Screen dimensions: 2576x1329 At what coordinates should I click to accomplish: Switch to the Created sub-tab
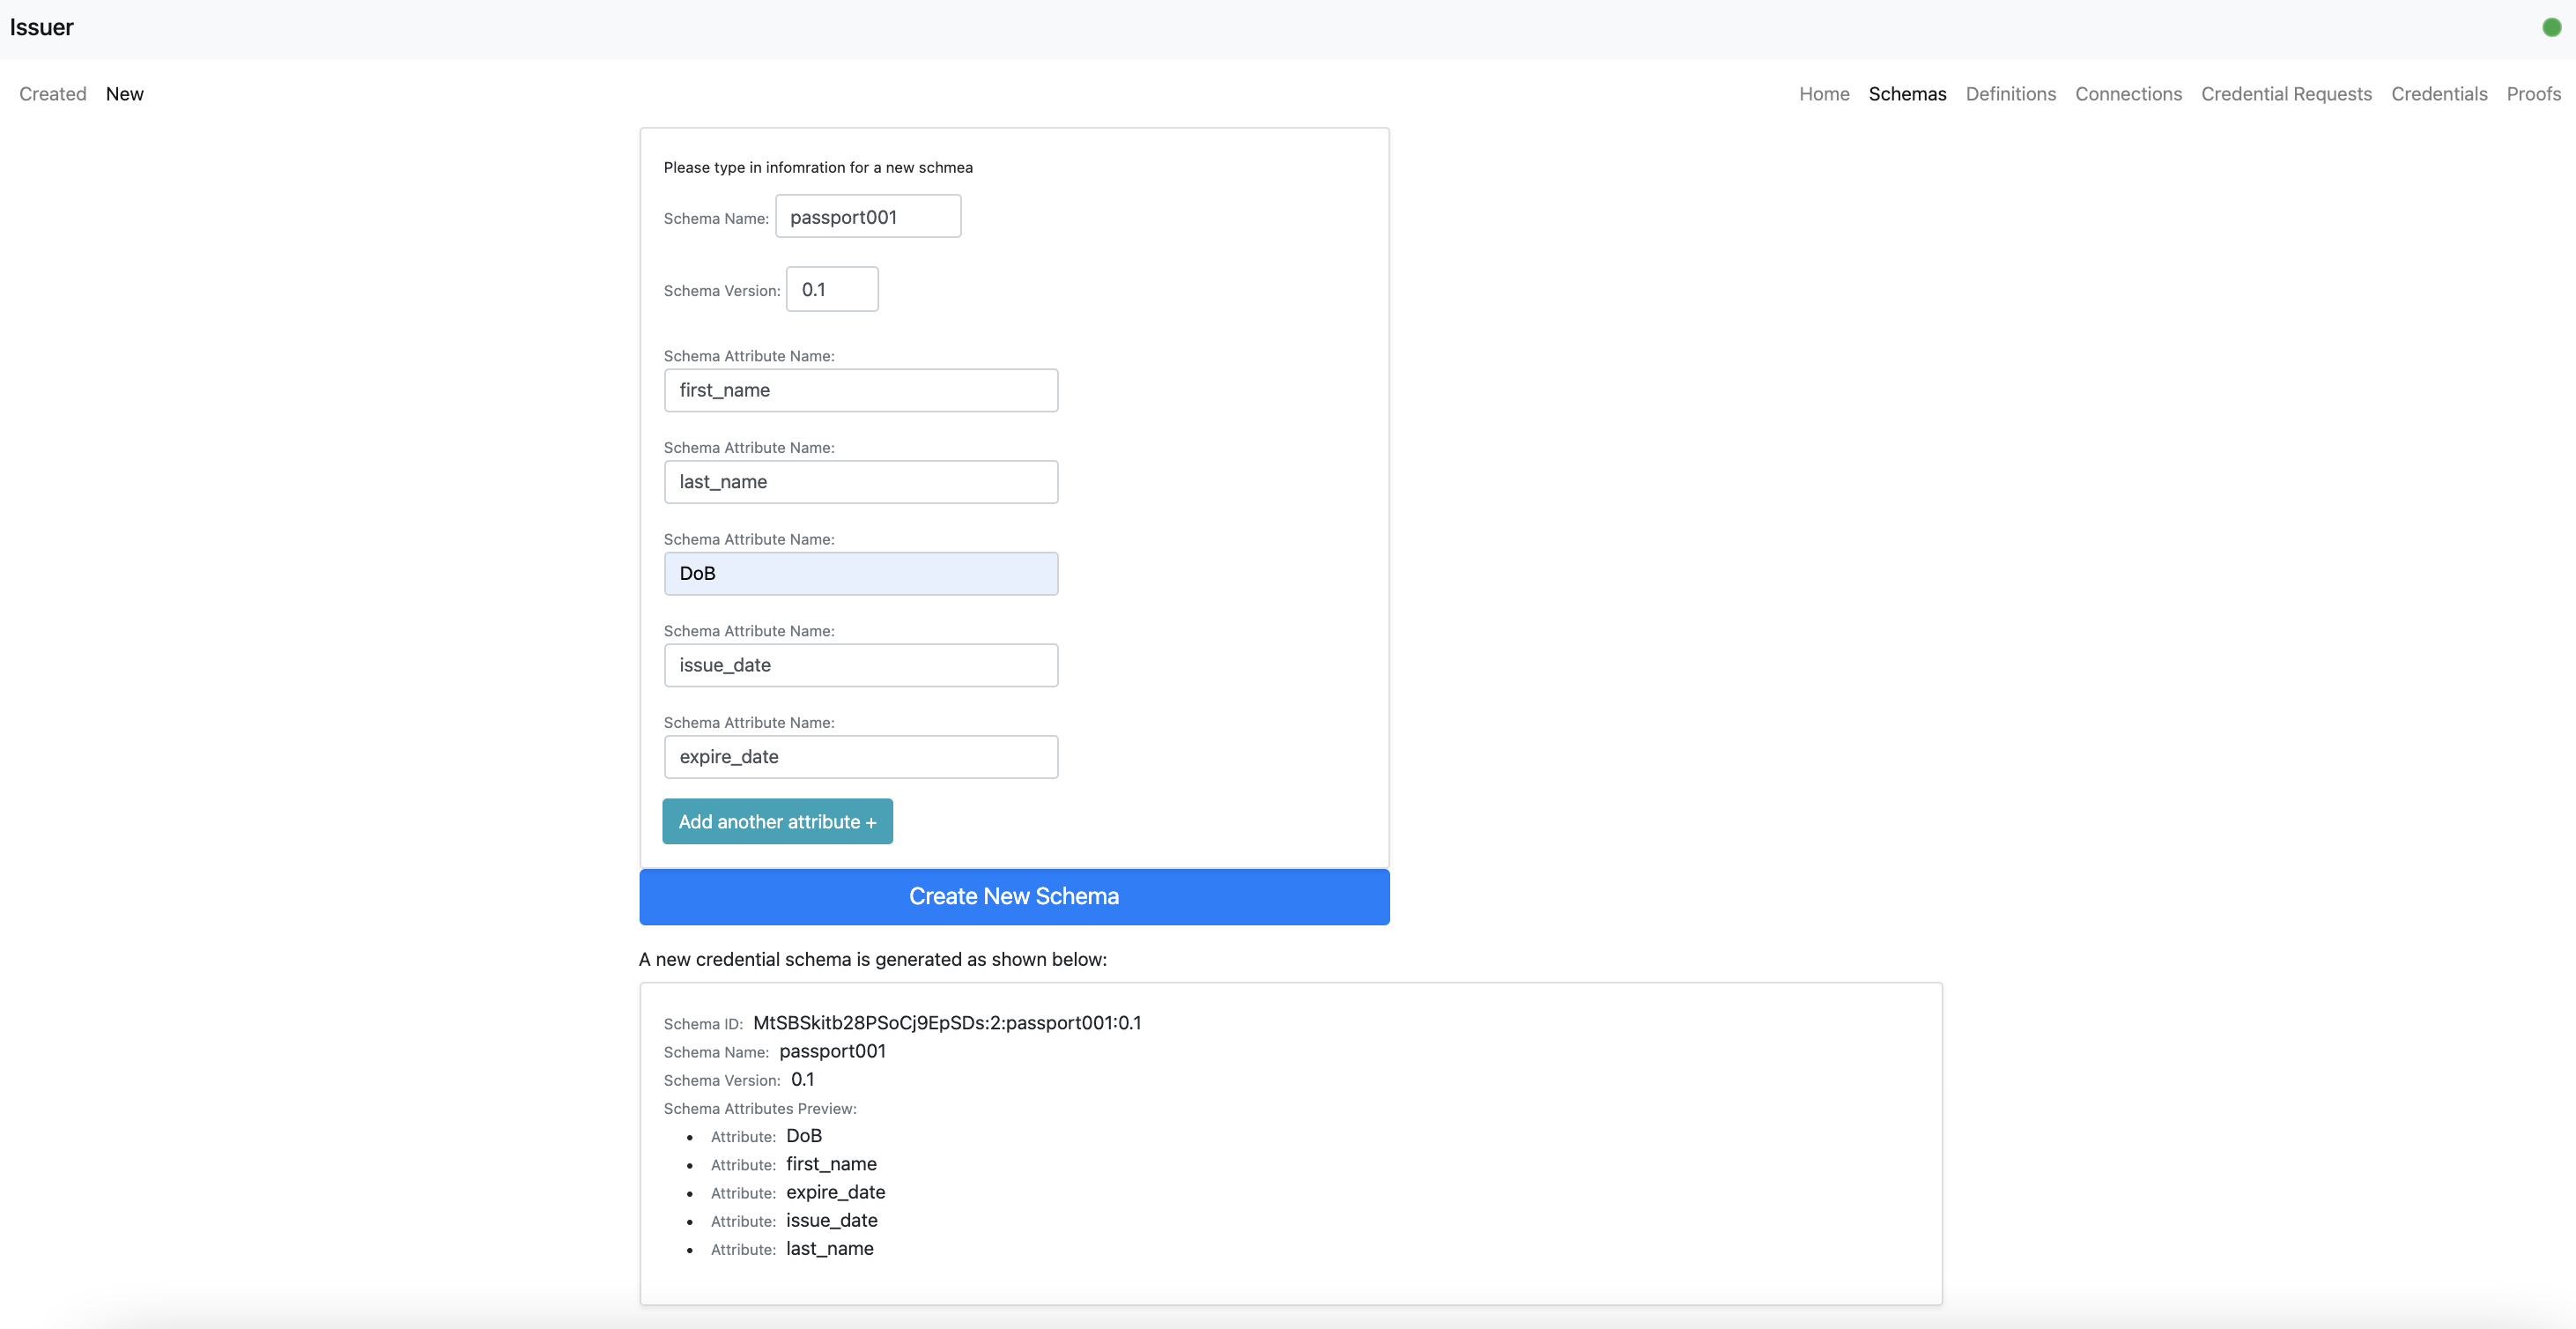click(53, 94)
